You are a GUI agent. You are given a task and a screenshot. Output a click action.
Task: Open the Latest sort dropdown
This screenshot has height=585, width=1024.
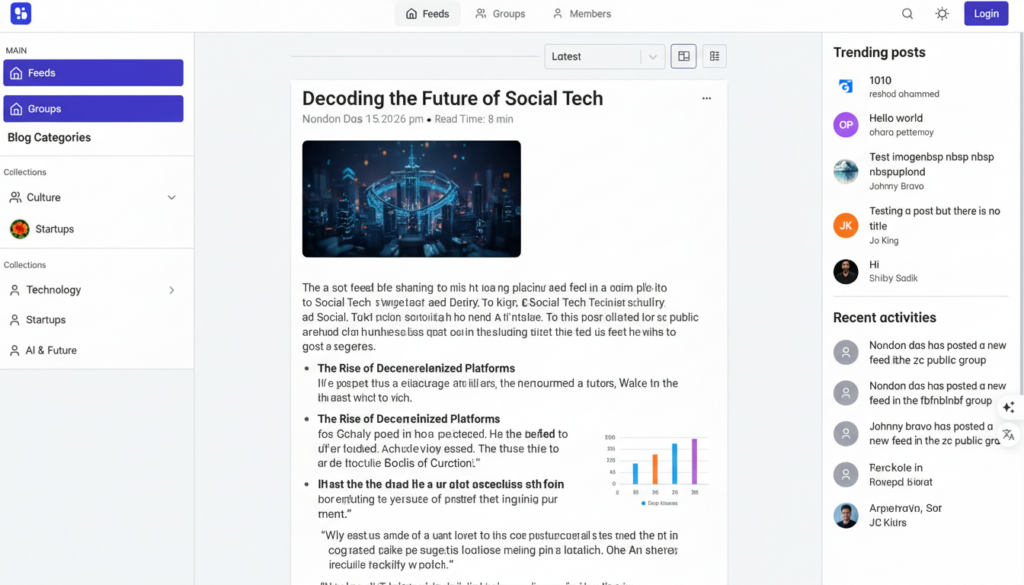(x=605, y=57)
